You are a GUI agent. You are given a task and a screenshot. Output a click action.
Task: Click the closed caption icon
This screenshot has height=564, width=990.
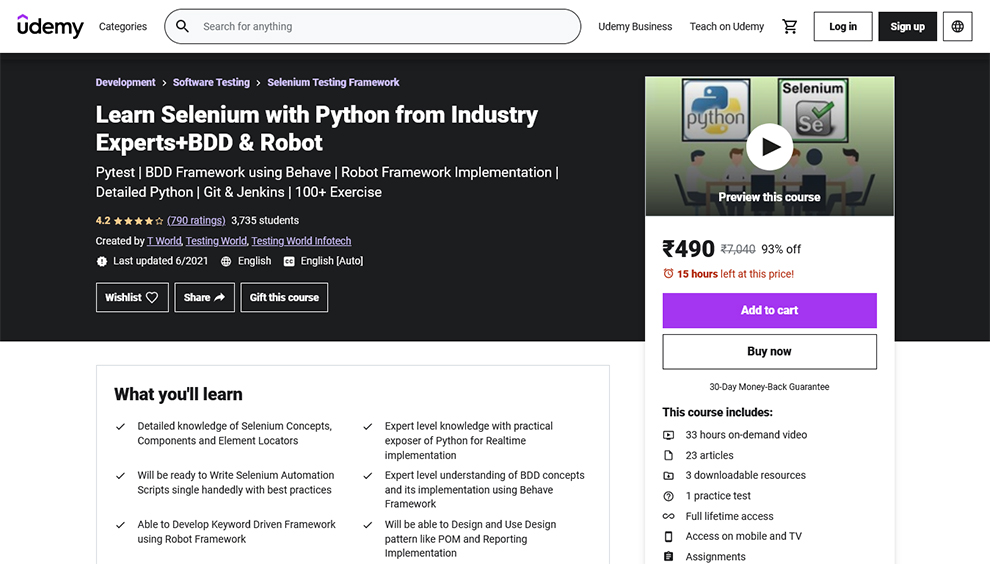pyautogui.click(x=289, y=261)
